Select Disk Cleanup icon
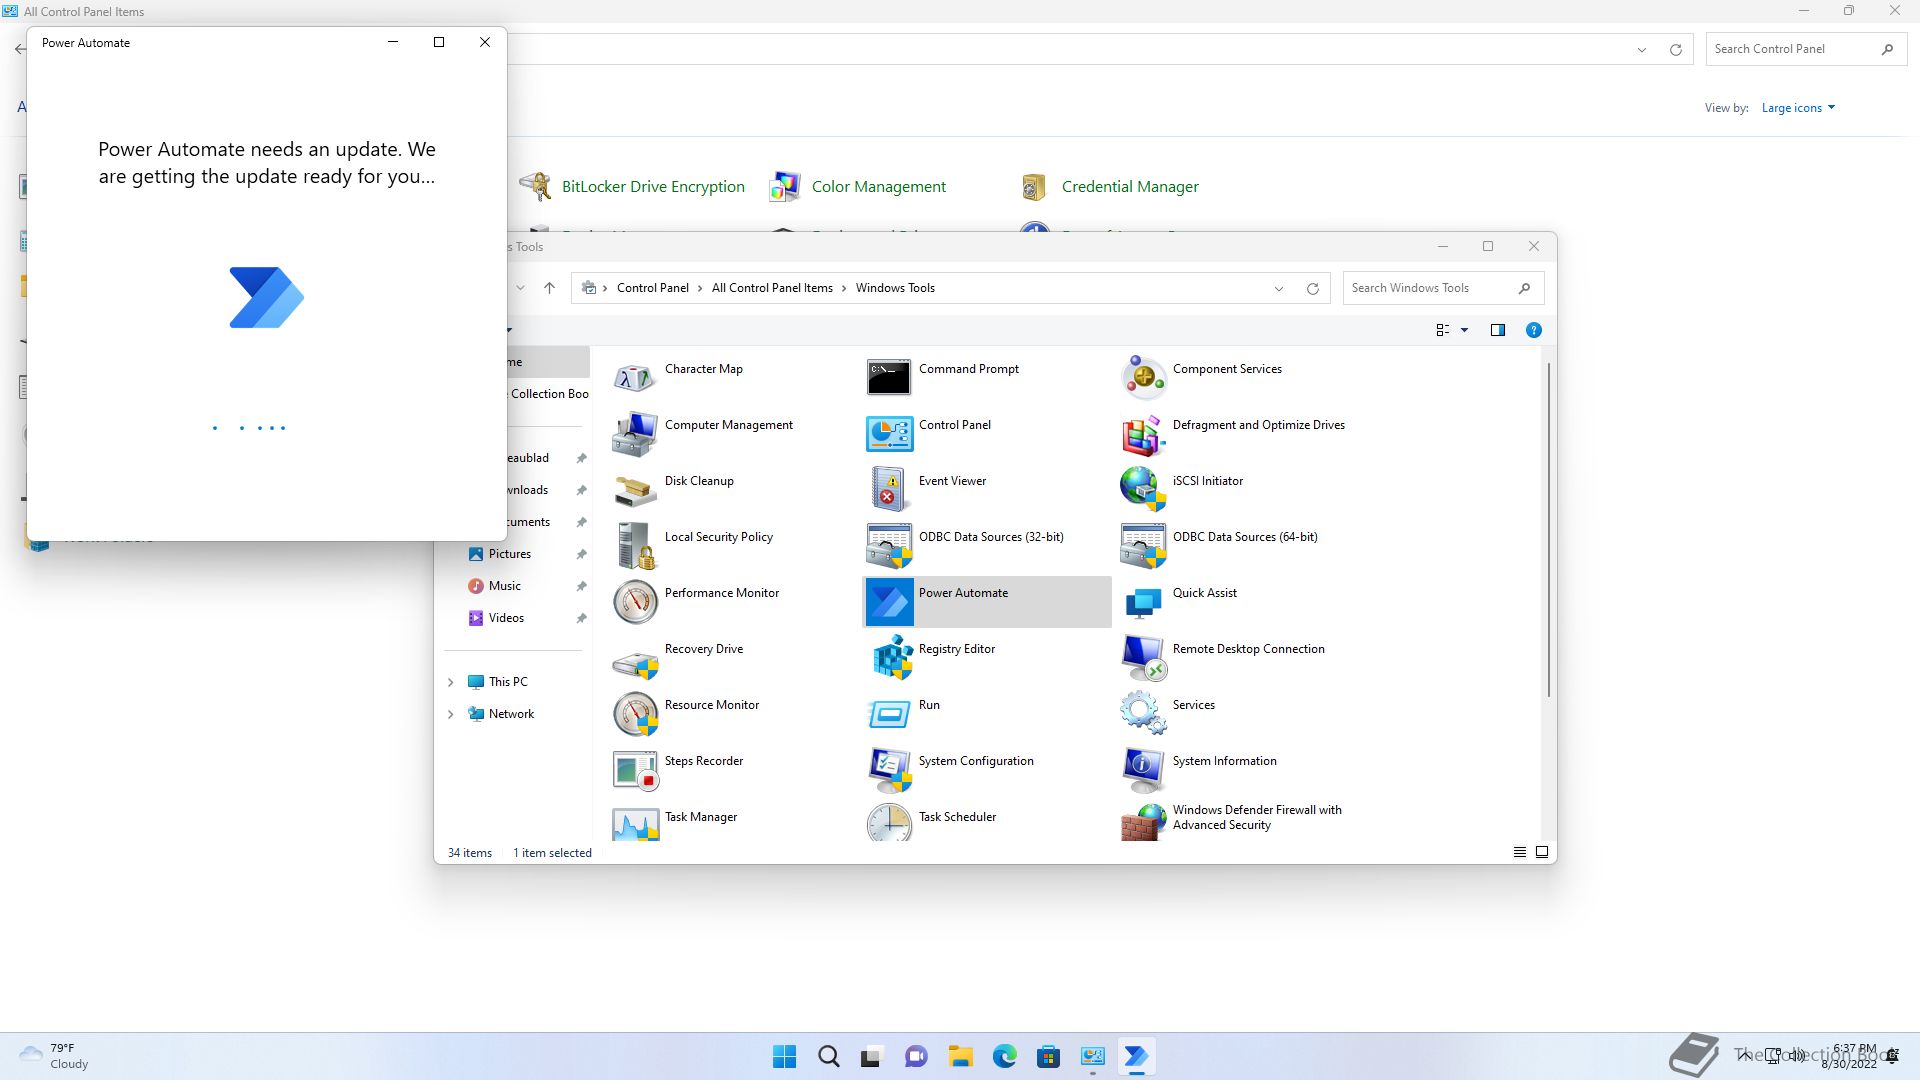The image size is (1920, 1080). tap(635, 490)
